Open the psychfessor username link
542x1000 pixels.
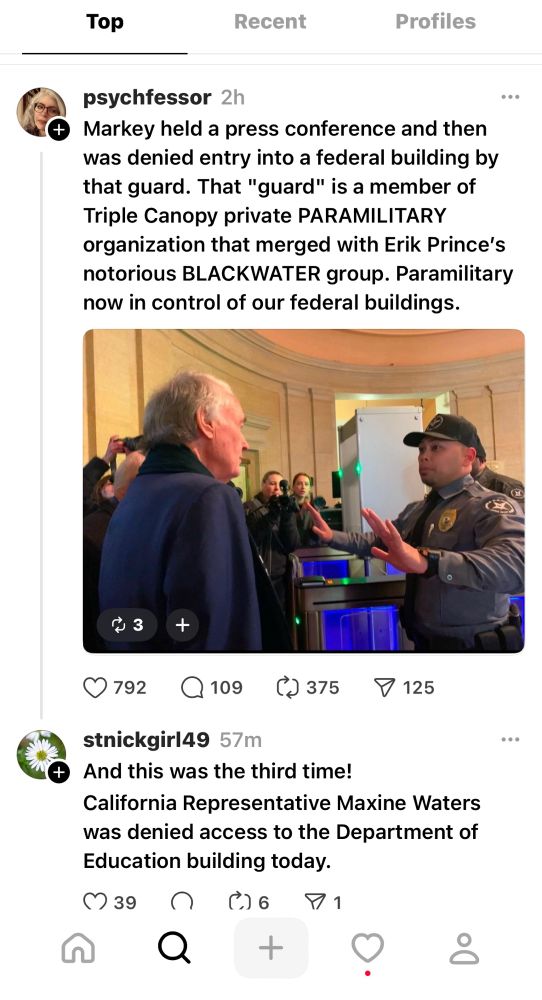(x=147, y=97)
